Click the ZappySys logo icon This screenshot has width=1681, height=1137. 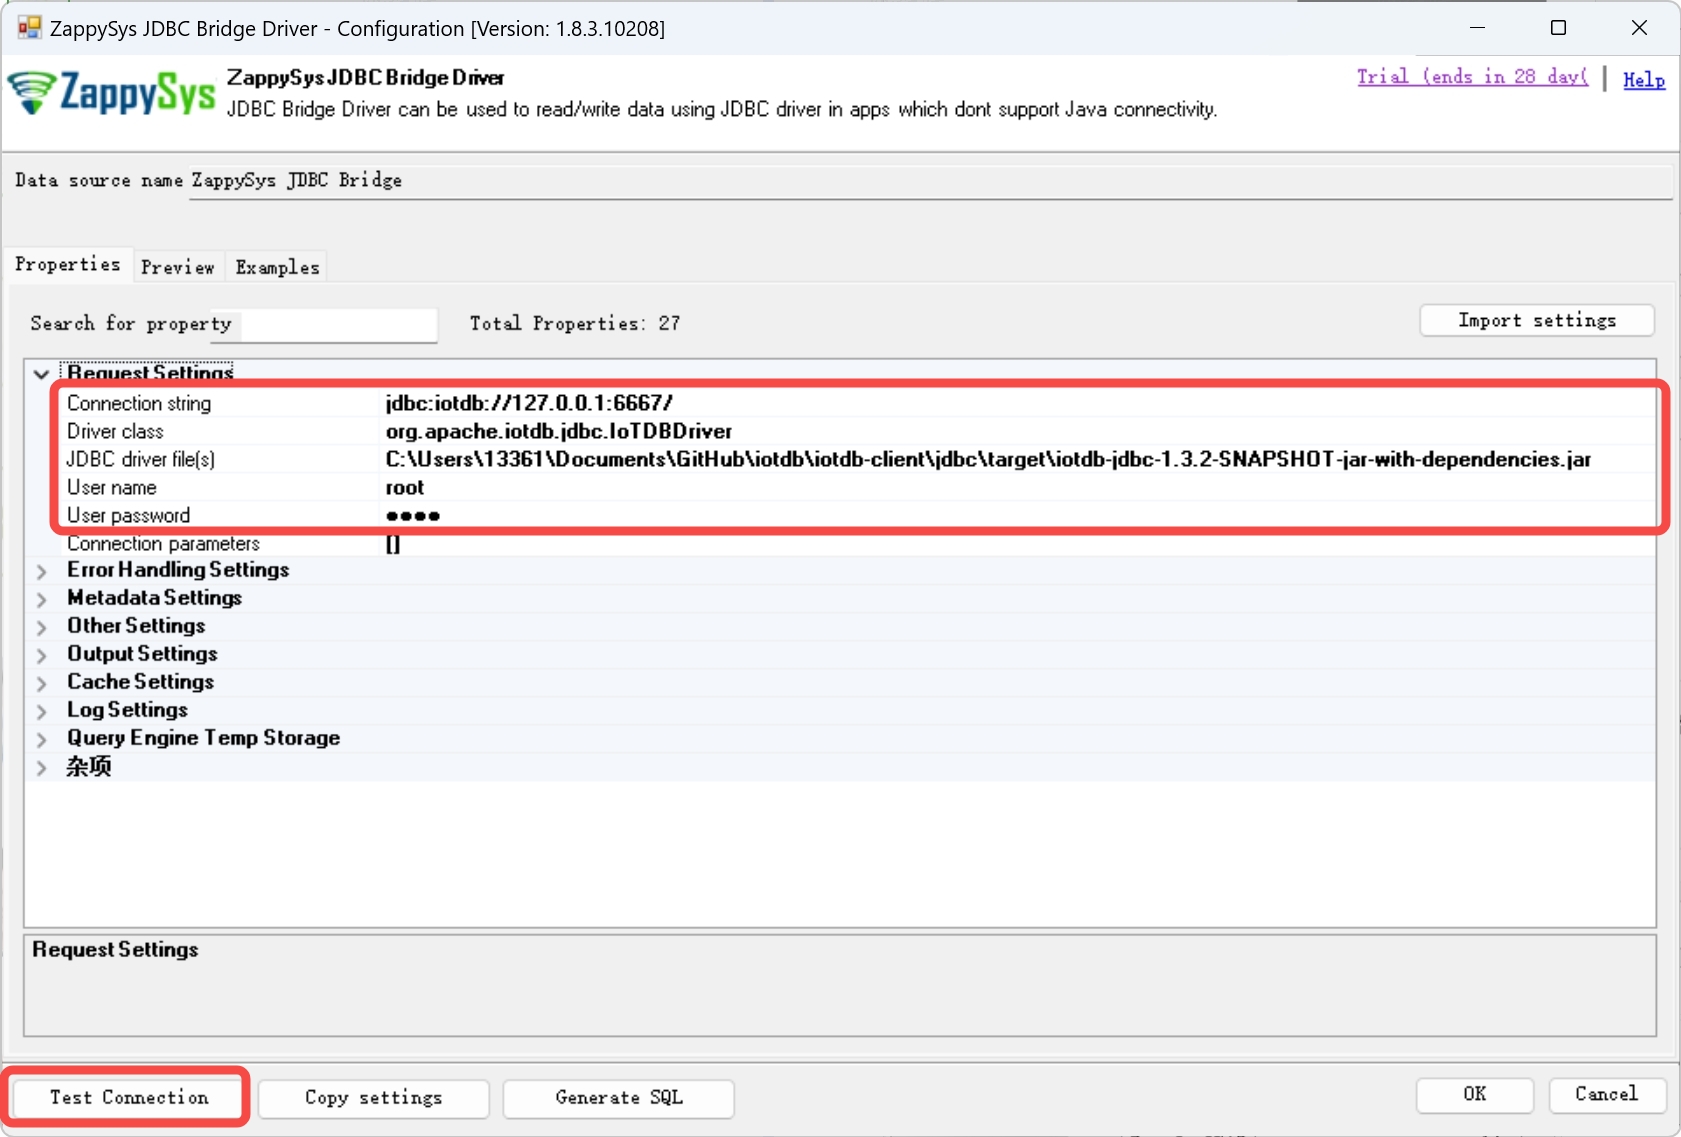click(x=110, y=93)
